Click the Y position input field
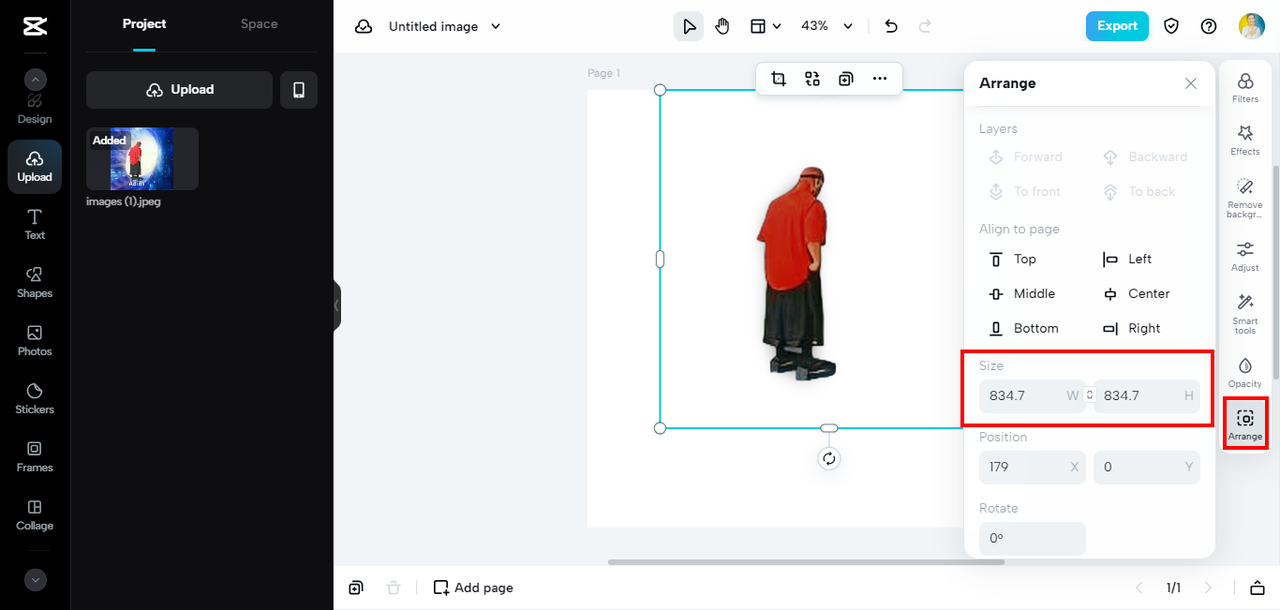1280x610 pixels. (x=1146, y=467)
